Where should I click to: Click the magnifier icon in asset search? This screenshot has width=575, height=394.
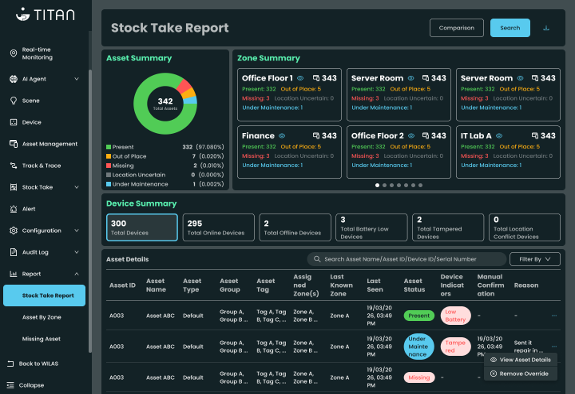(x=317, y=259)
